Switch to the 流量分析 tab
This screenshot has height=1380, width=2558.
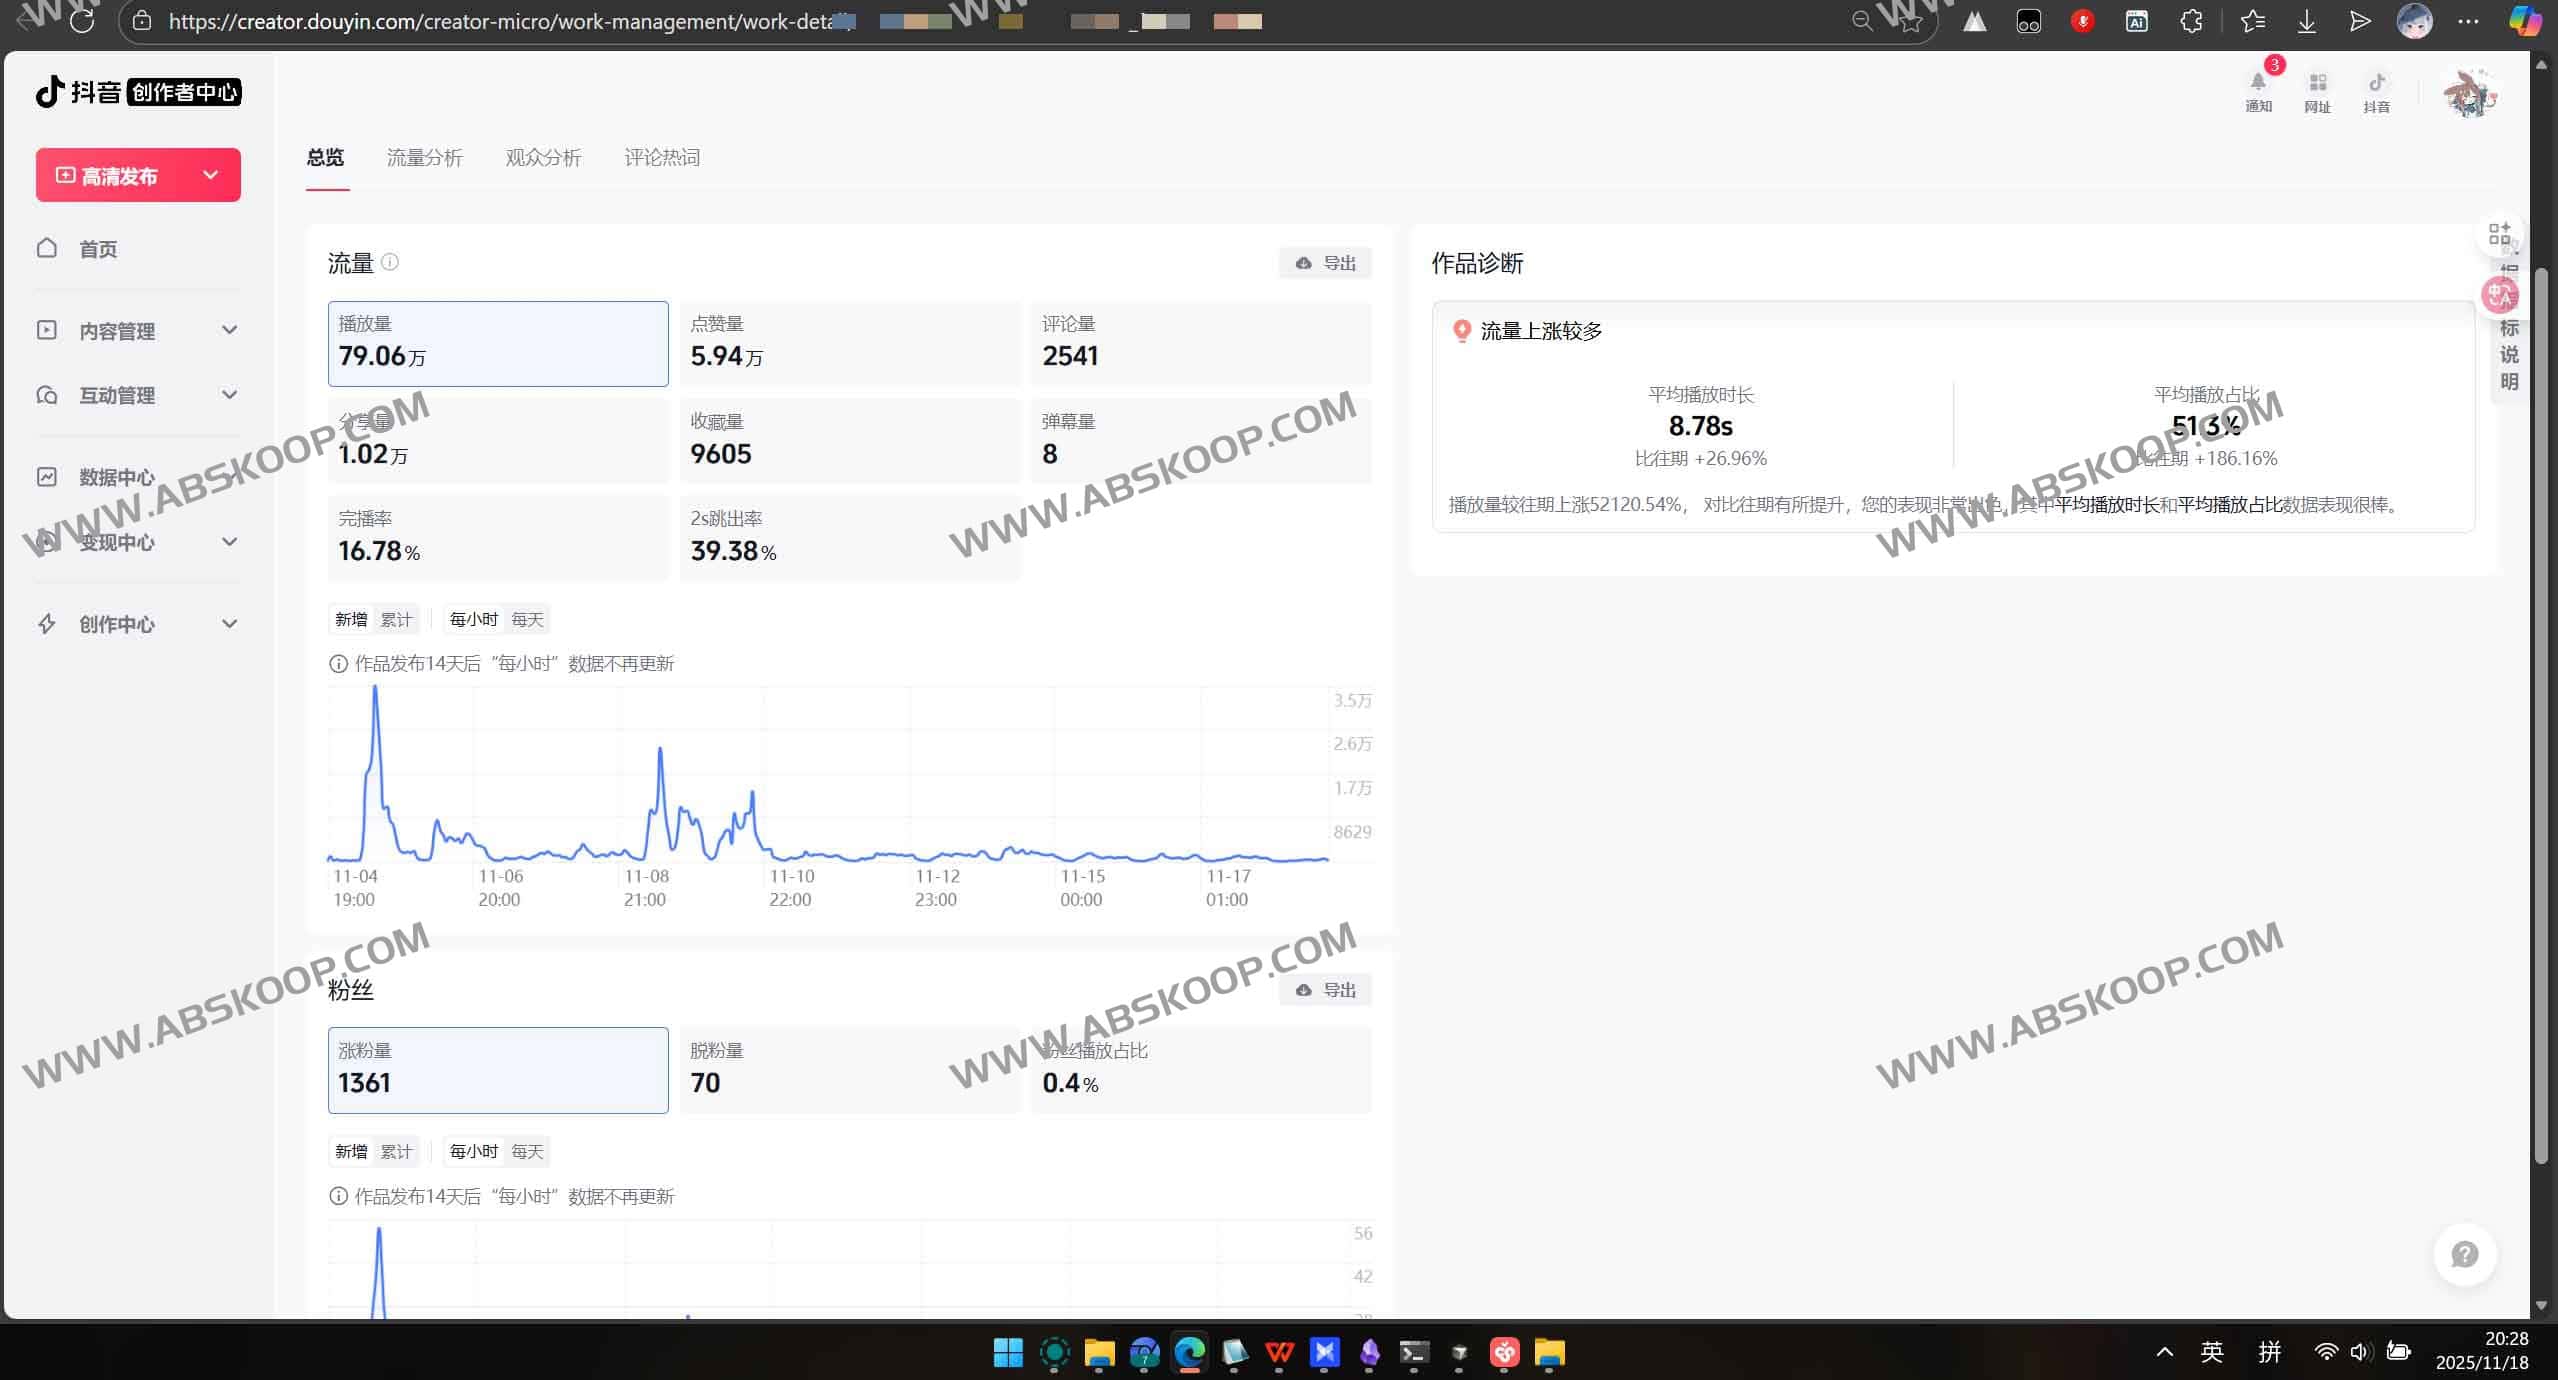(423, 157)
